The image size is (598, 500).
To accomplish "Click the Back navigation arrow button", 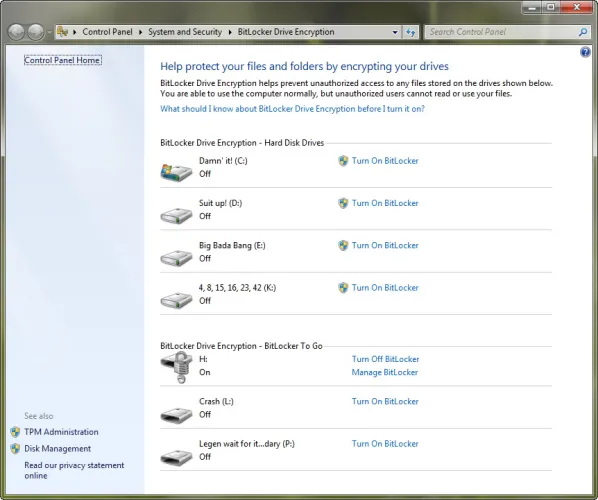I will pyautogui.click(x=16, y=32).
